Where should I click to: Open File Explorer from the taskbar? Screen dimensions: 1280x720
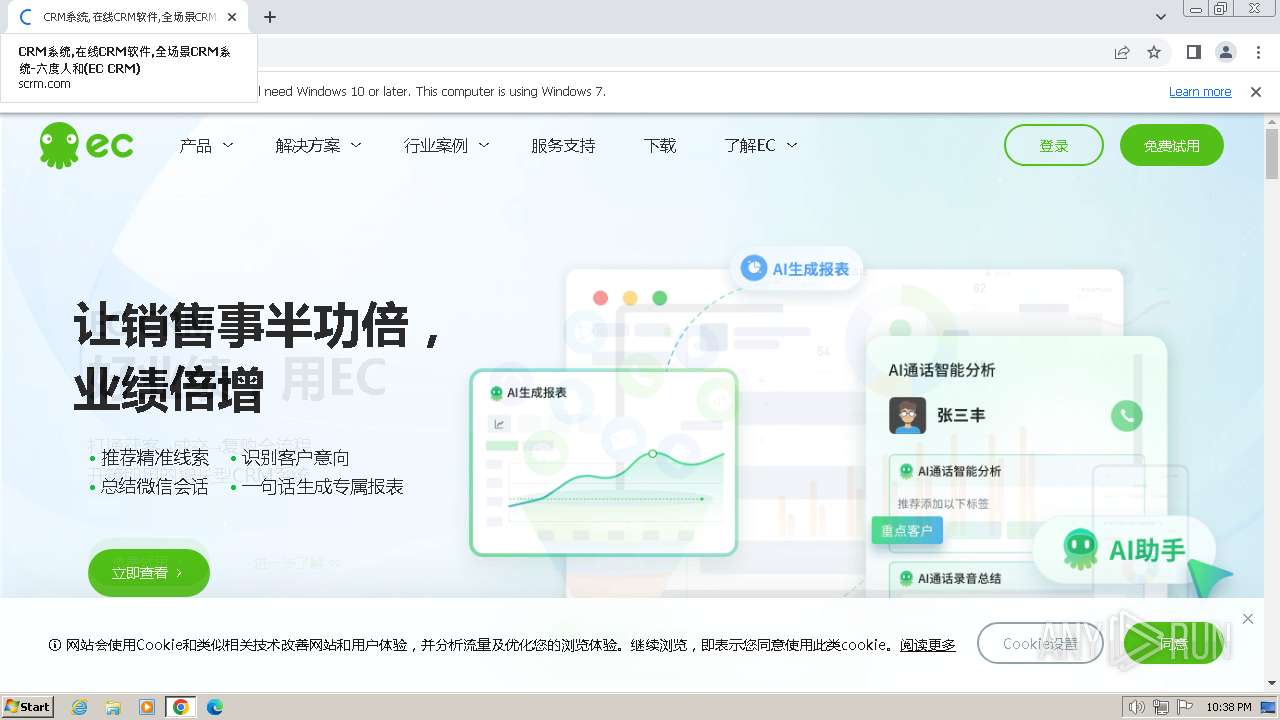[113, 707]
